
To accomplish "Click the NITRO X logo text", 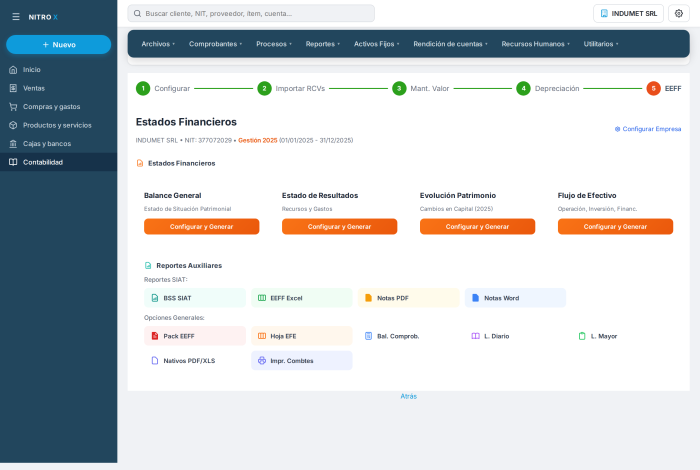I will tap(43, 17).
